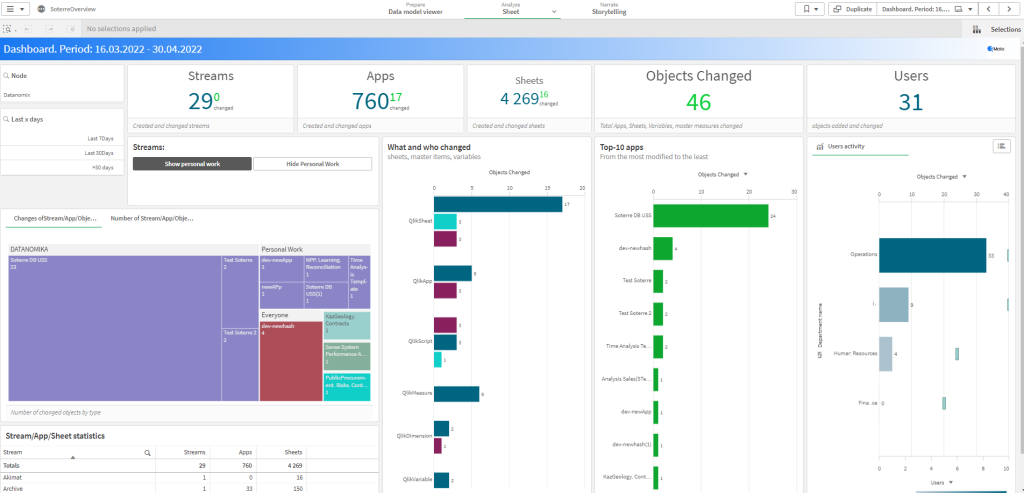
Task: Open the bookmarks dropdown
Action: (x=810, y=9)
